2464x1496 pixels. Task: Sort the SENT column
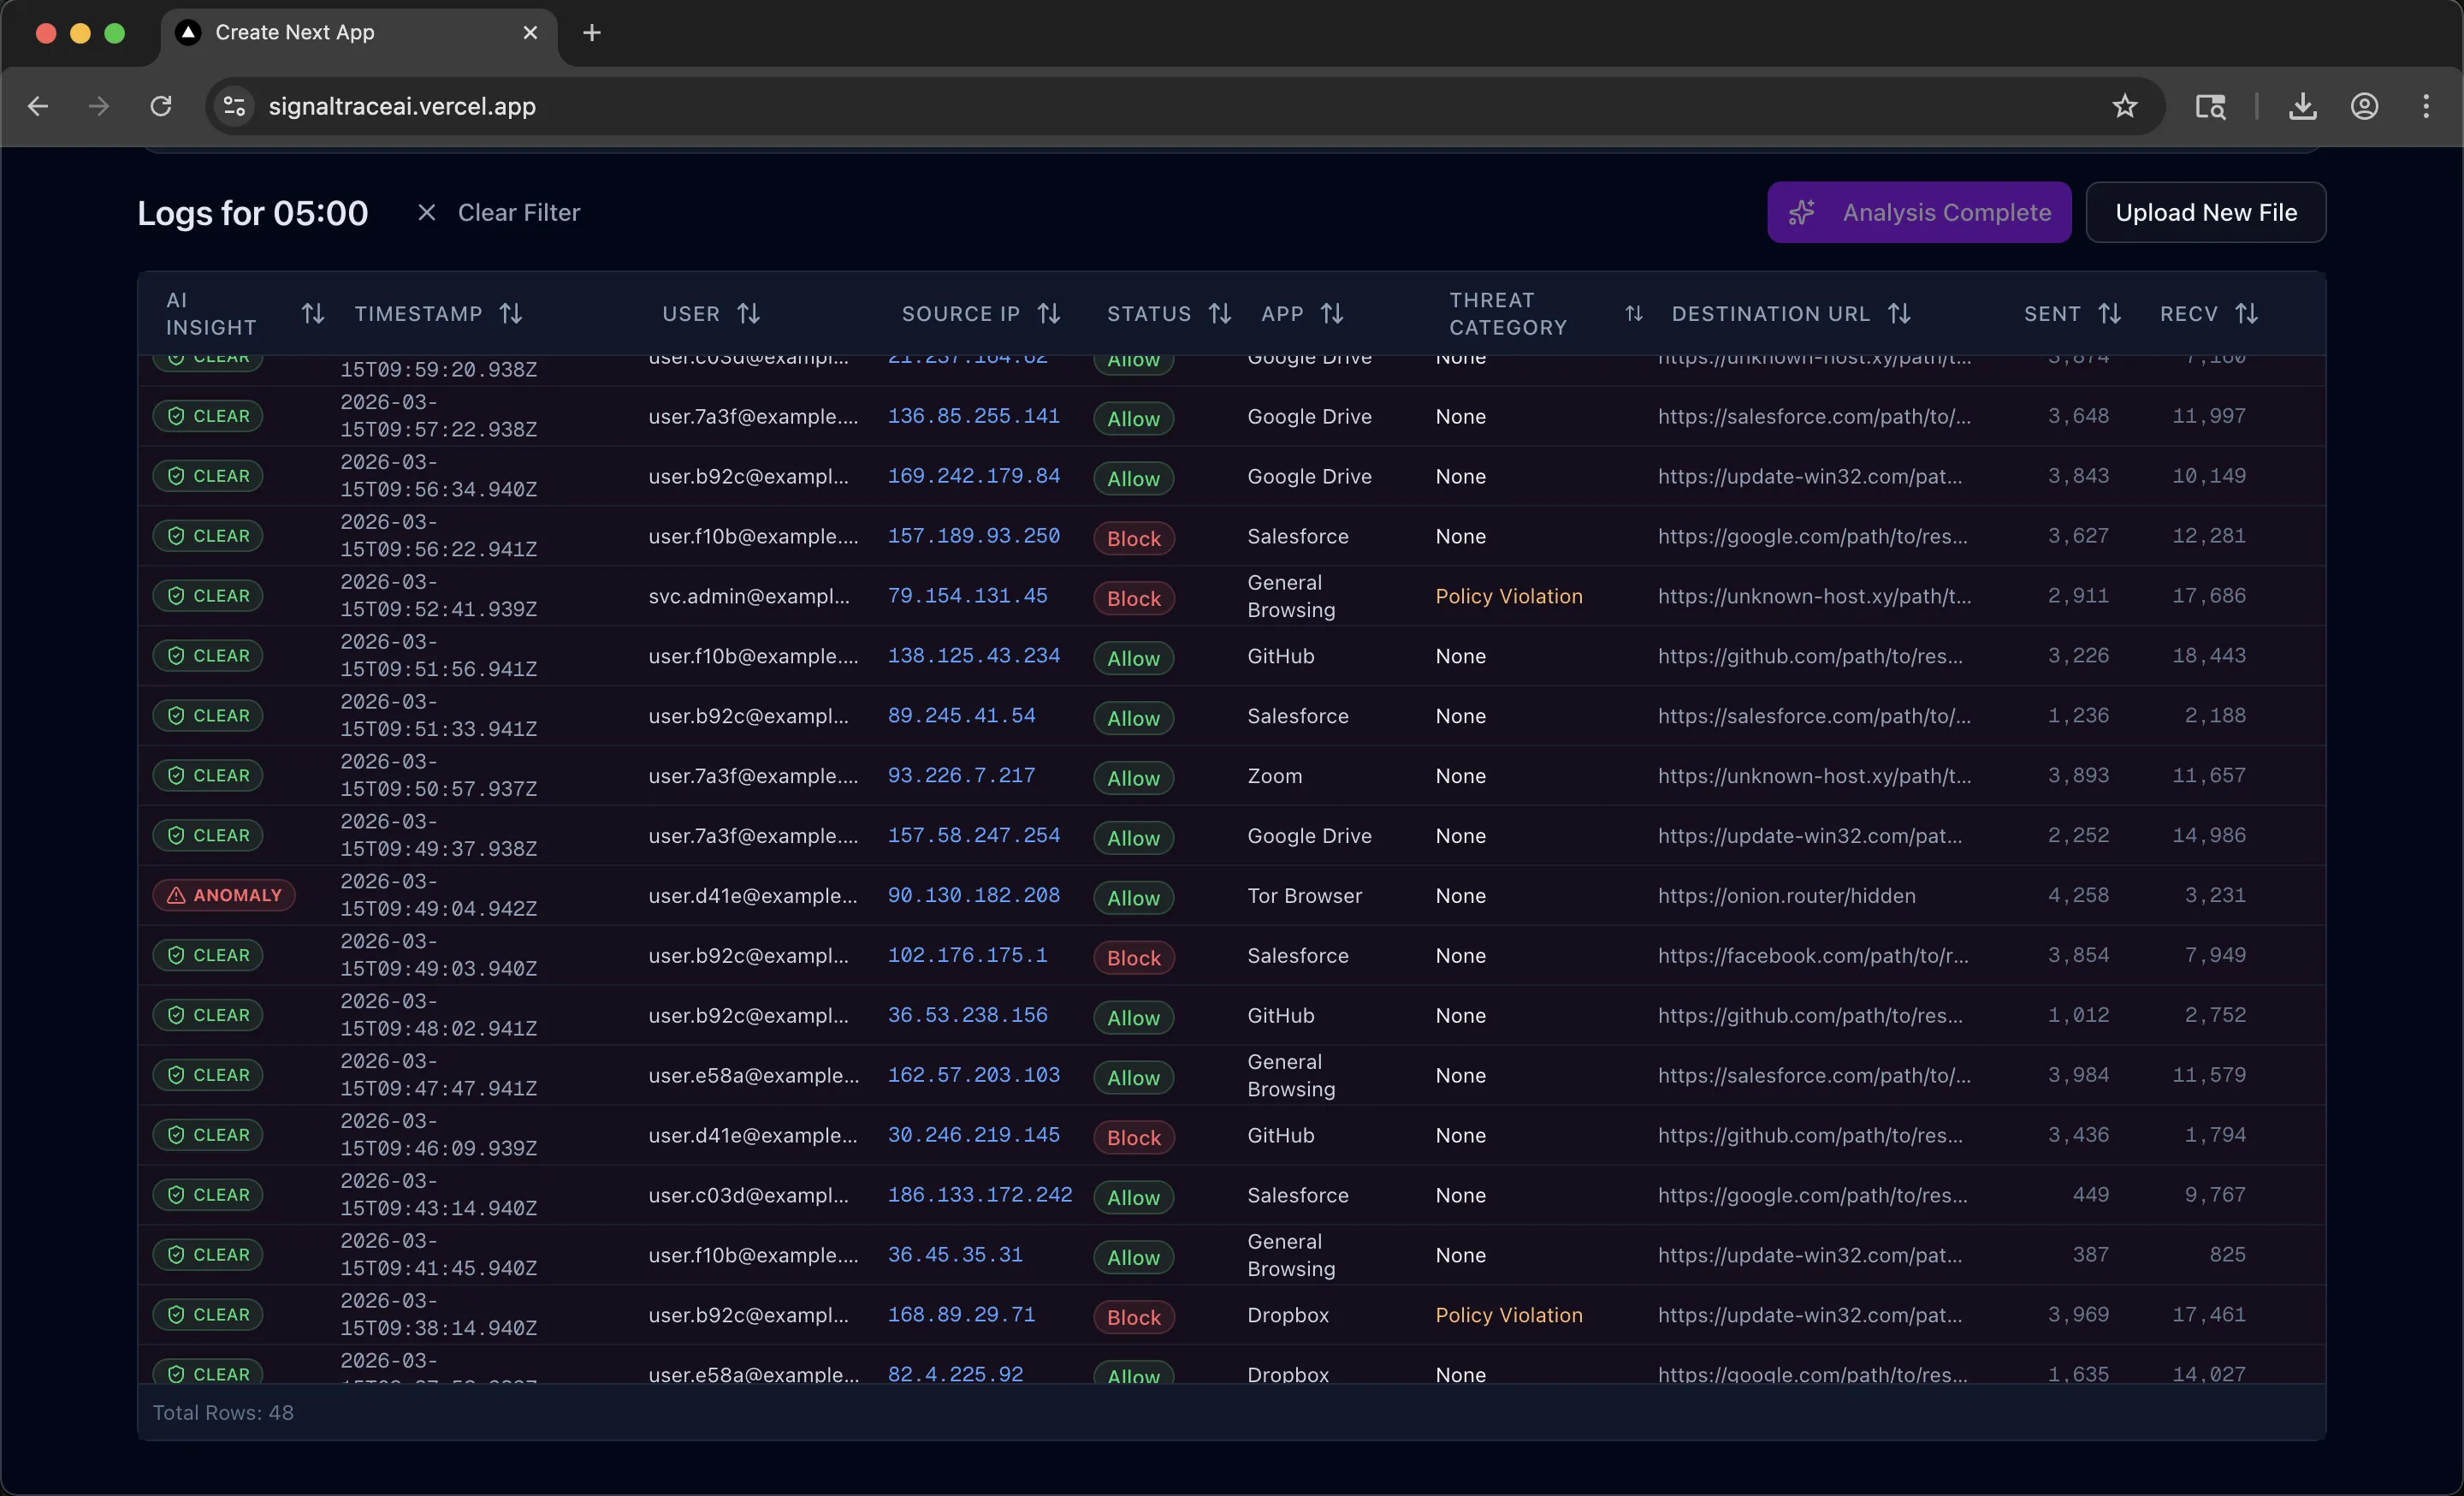(x=2112, y=313)
